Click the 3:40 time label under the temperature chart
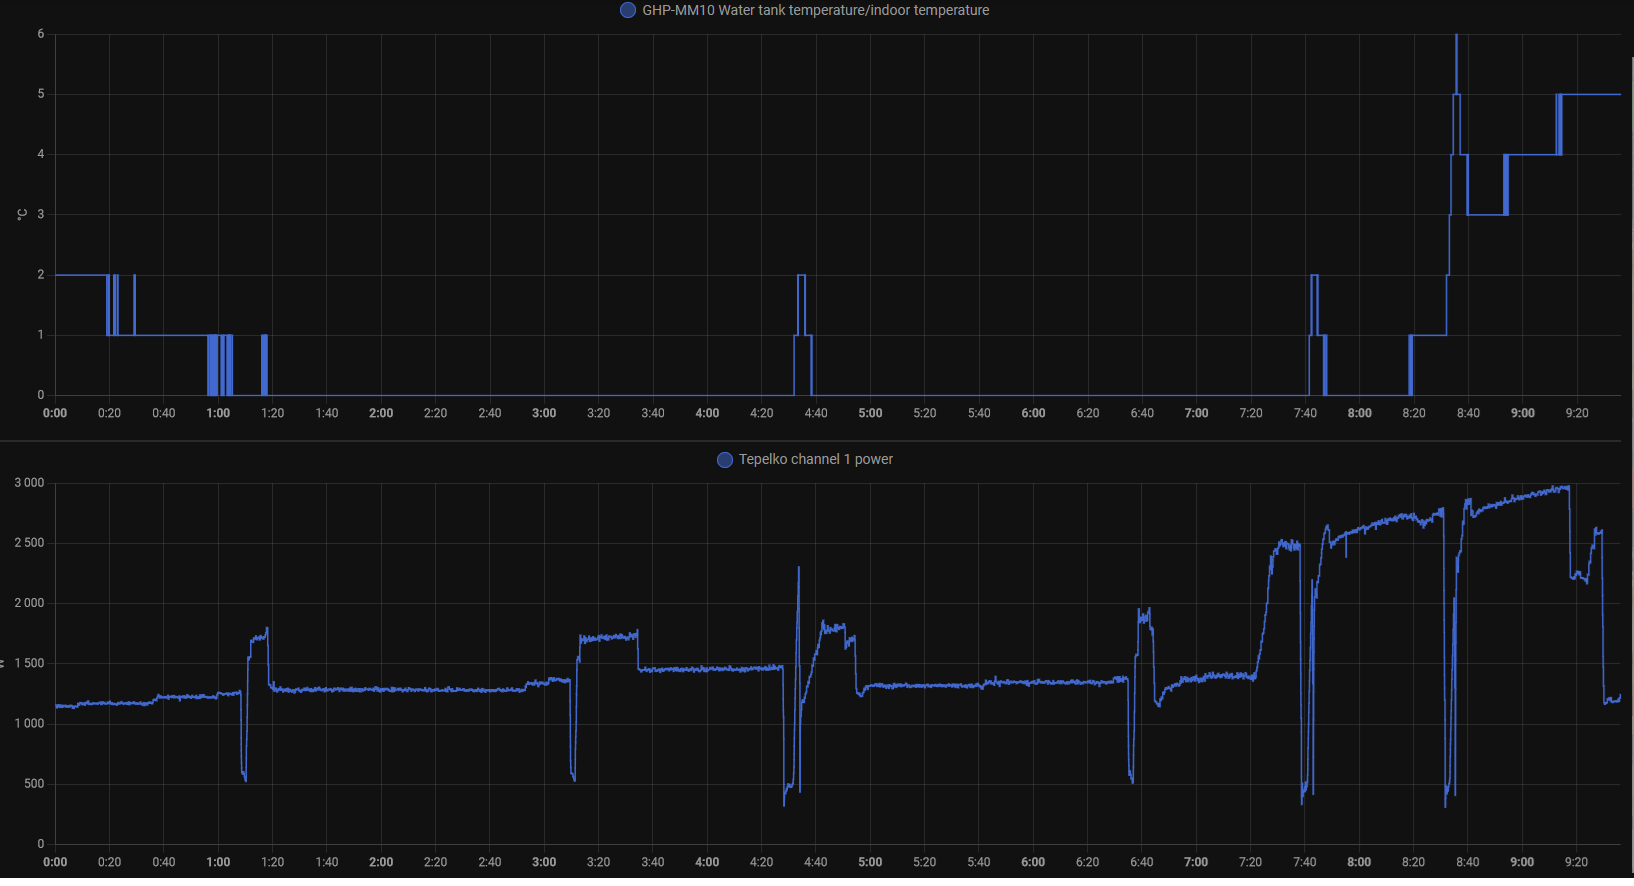Screen dimensions: 1634x886 click(x=653, y=413)
